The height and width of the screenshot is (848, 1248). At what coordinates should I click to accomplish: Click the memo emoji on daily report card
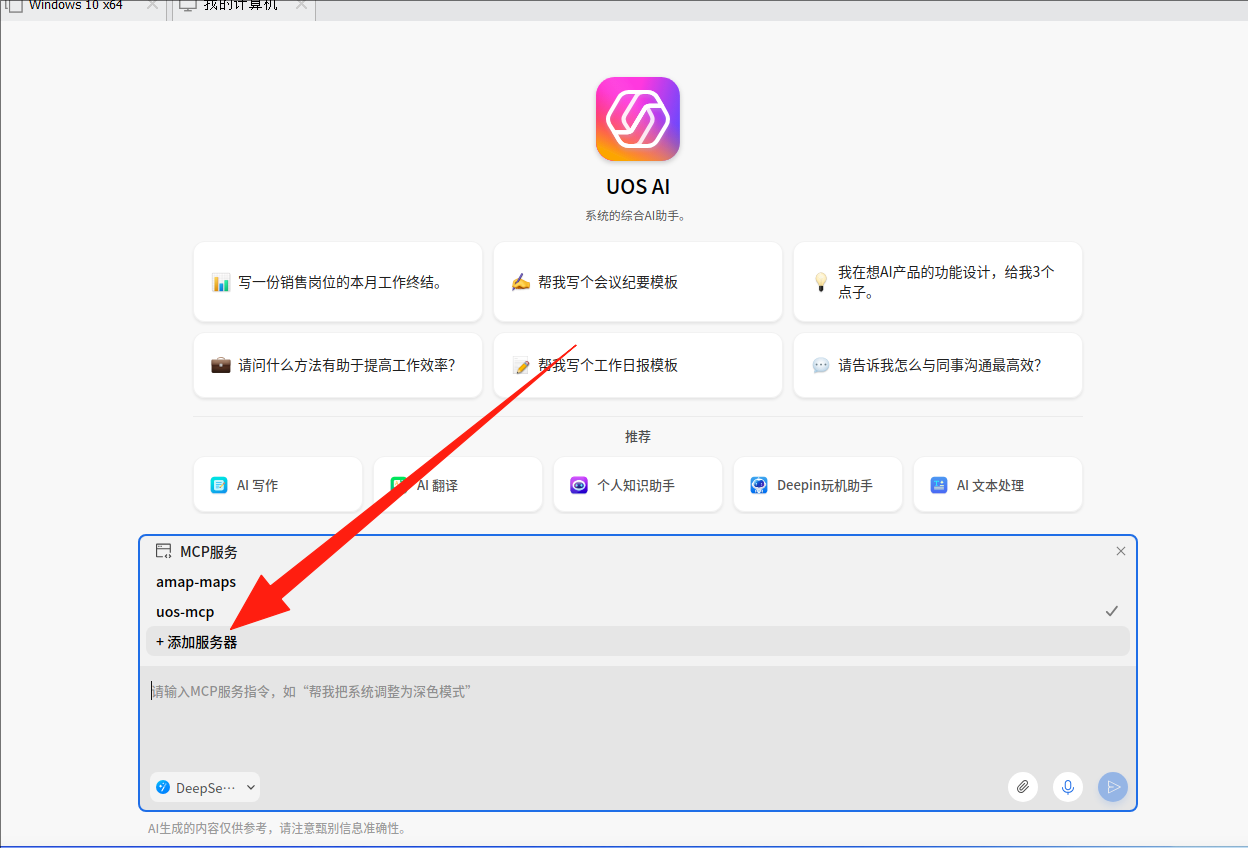tap(521, 366)
